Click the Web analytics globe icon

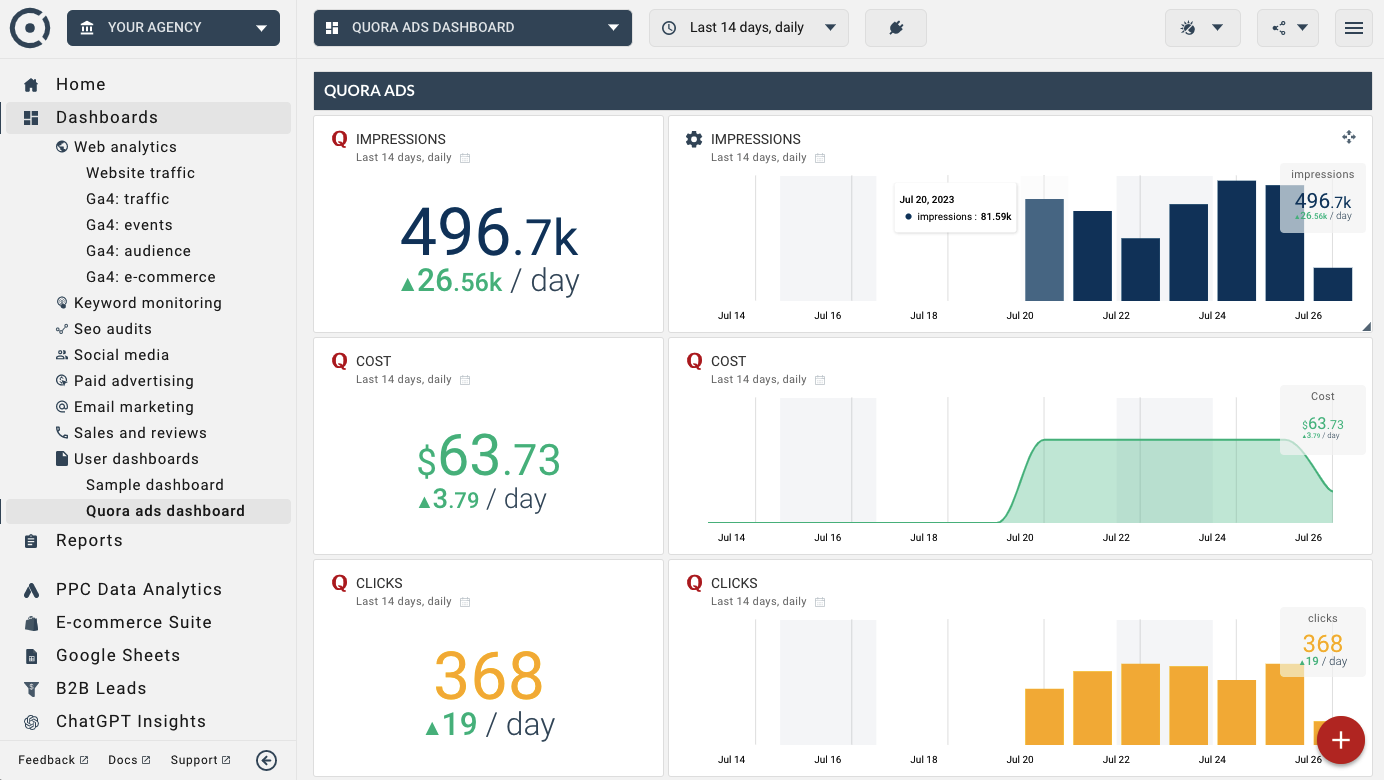pos(62,147)
